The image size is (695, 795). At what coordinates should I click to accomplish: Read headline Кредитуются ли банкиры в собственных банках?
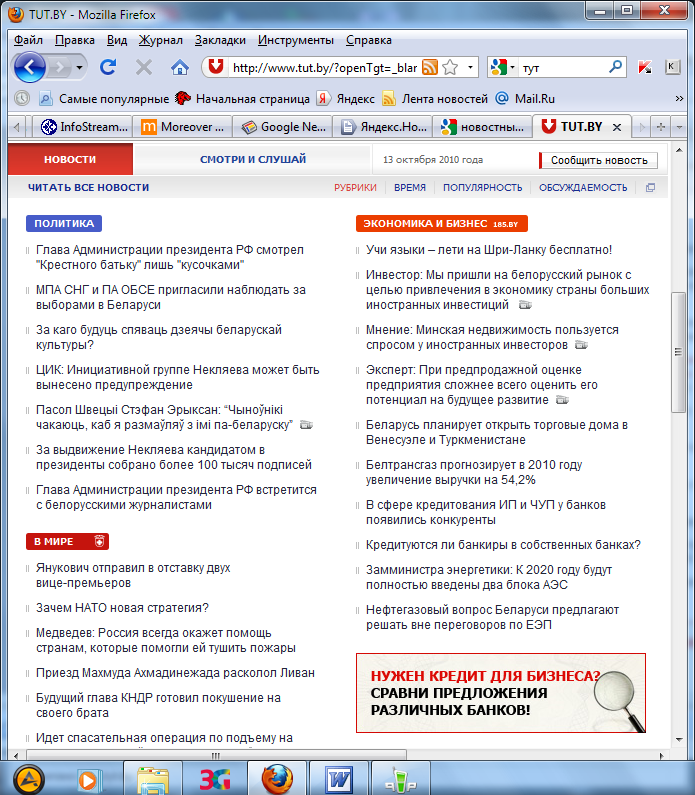(503, 545)
